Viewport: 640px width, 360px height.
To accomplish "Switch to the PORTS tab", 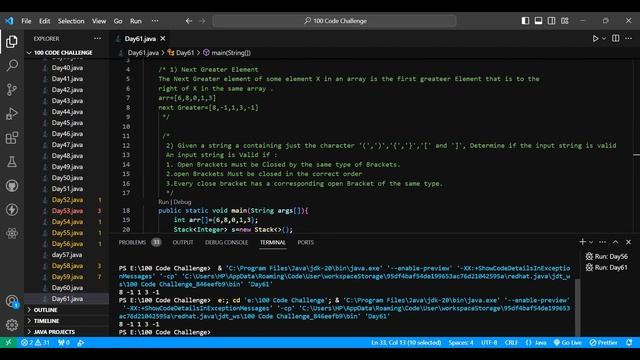I will (x=305, y=242).
